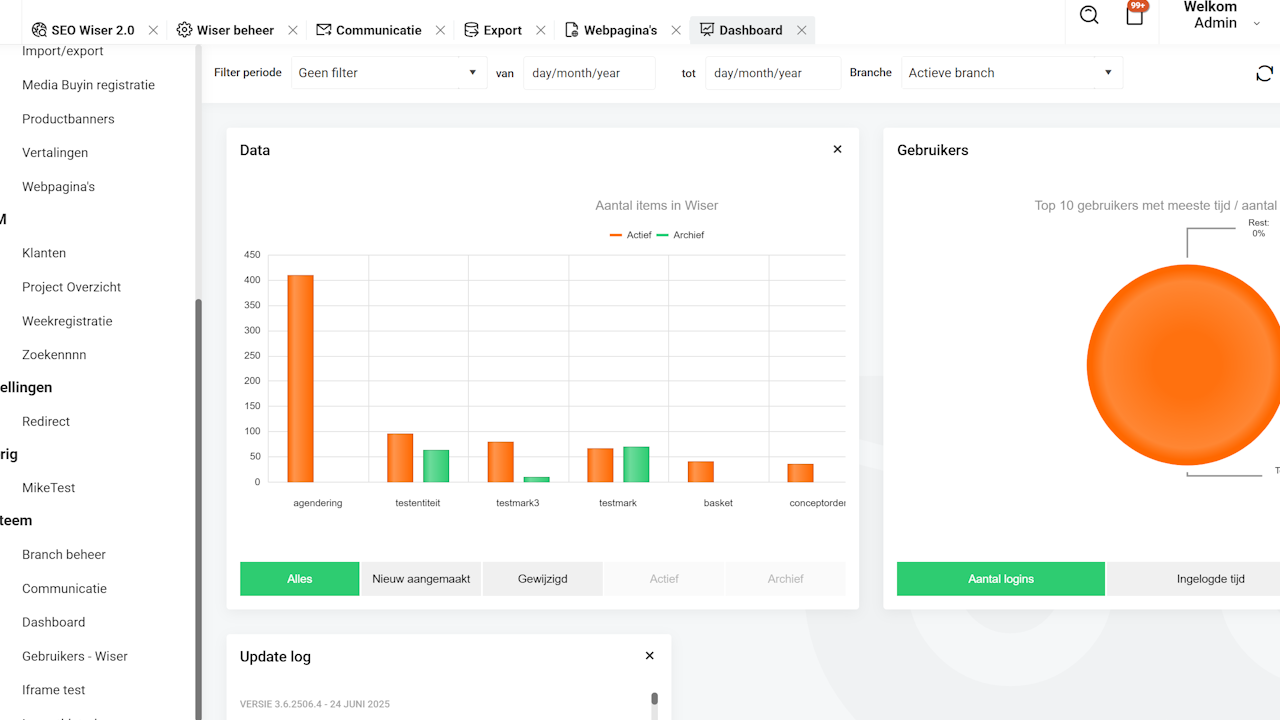Viewport: 1280px width, 720px height.
Task: Close the Data widget panel
Action: pyautogui.click(x=837, y=150)
